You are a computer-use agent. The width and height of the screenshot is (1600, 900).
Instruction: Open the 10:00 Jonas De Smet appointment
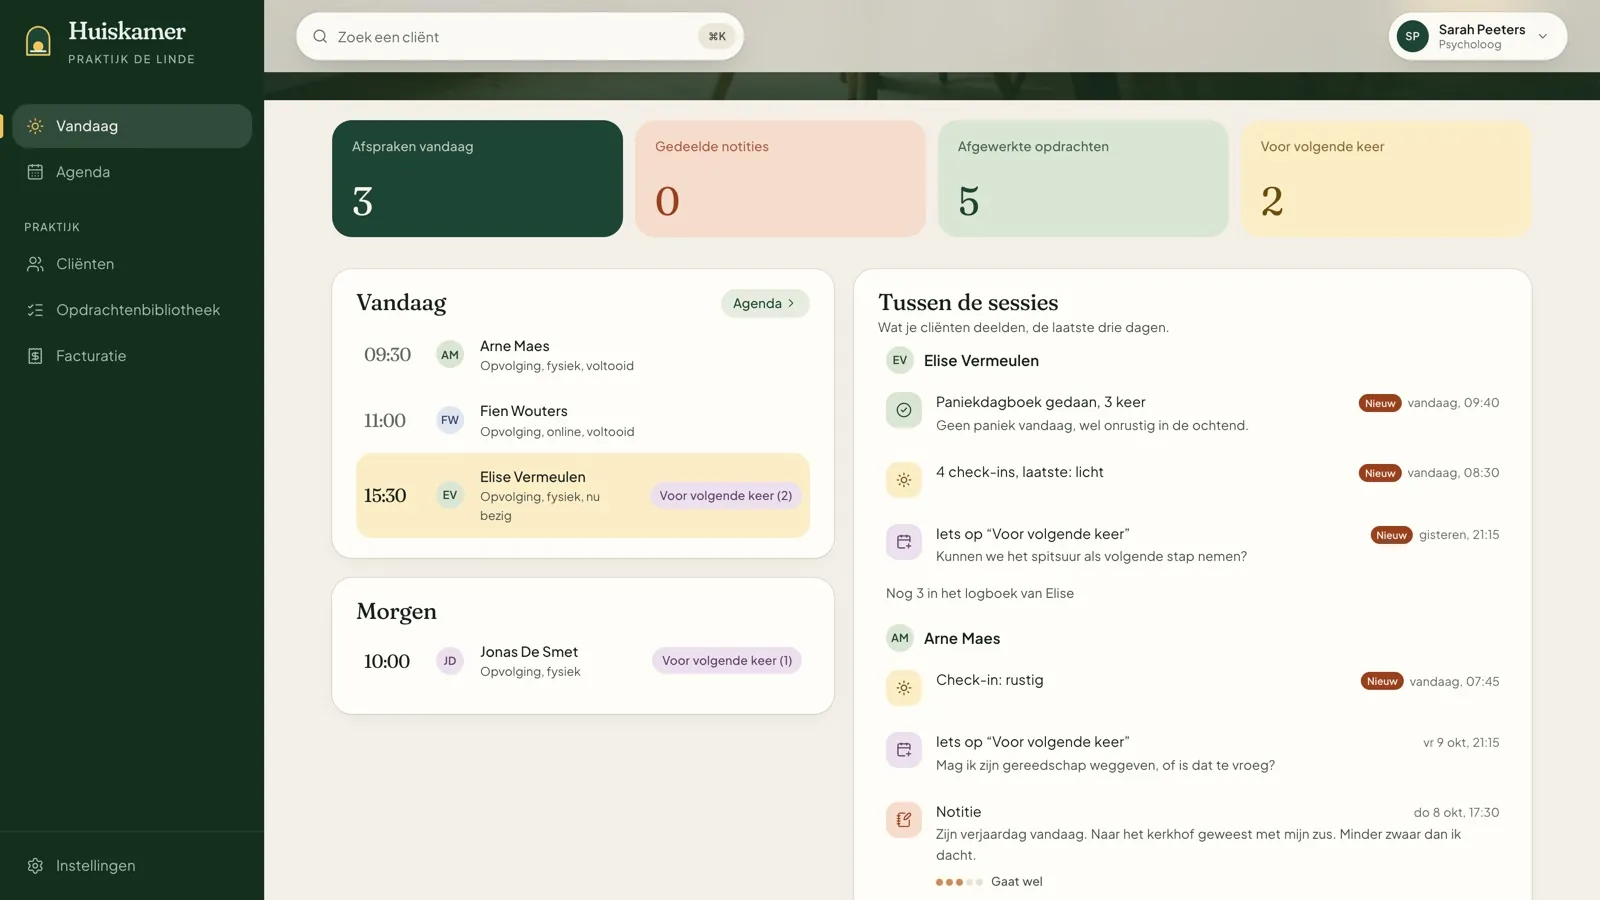(x=583, y=661)
